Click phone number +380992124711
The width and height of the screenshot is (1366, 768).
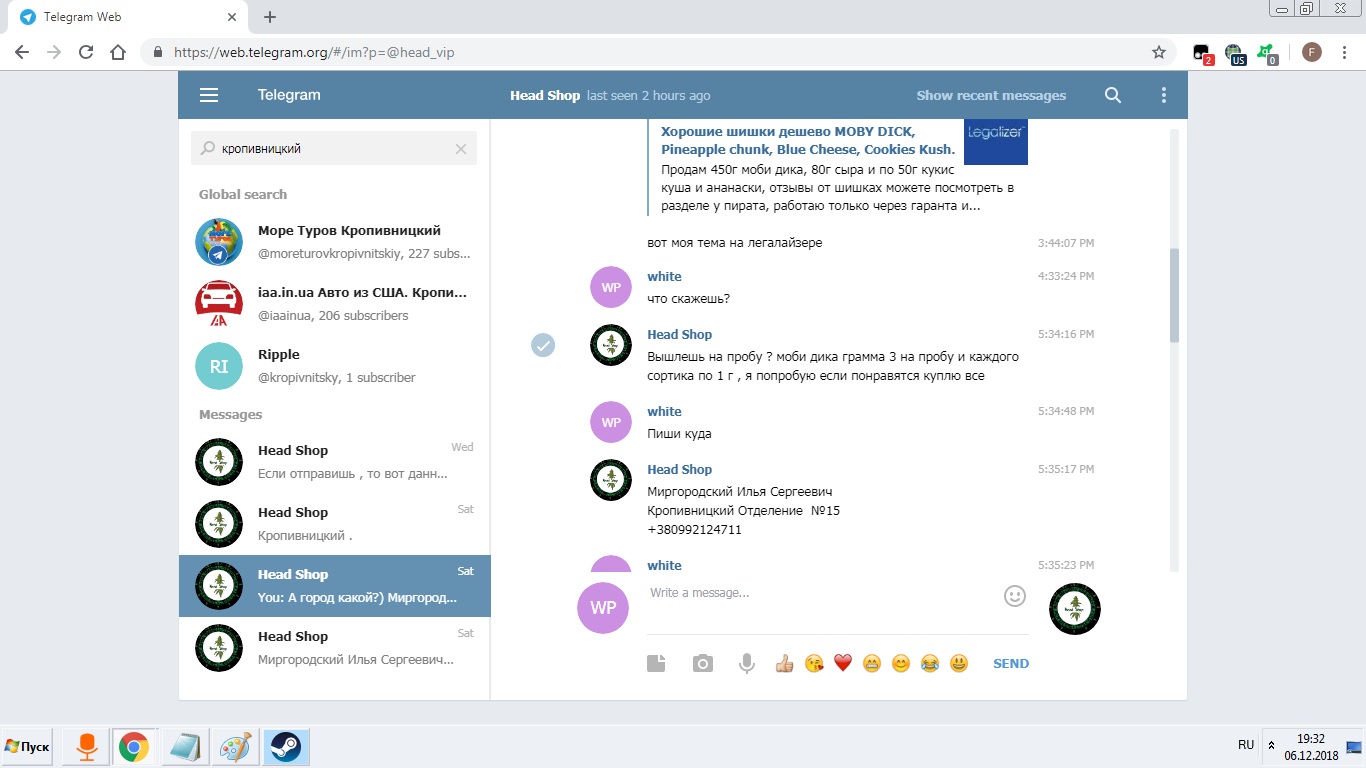click(x=695, y=530)
